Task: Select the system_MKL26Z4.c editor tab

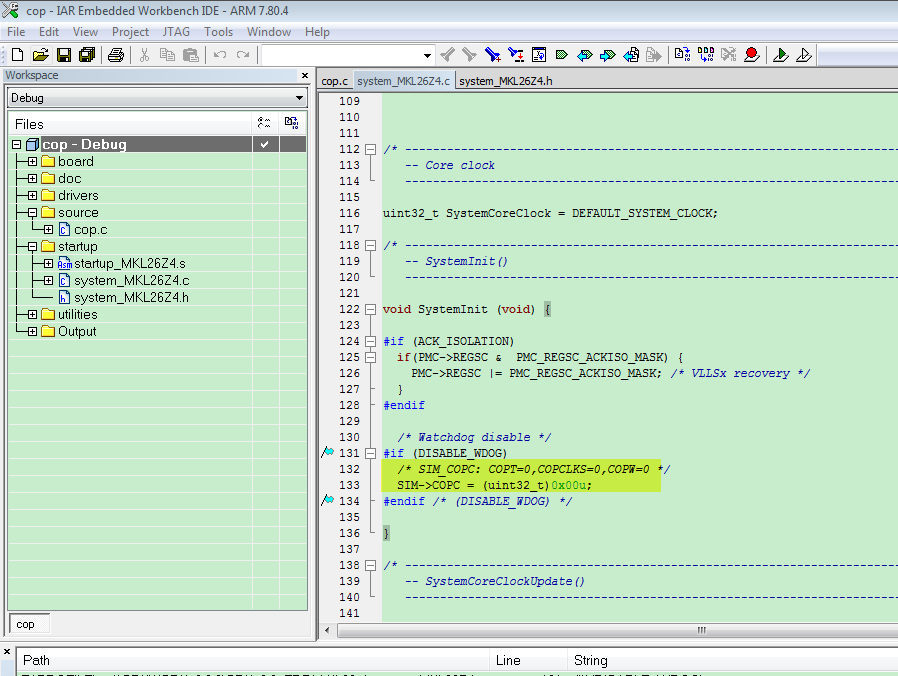Action: 403,81
